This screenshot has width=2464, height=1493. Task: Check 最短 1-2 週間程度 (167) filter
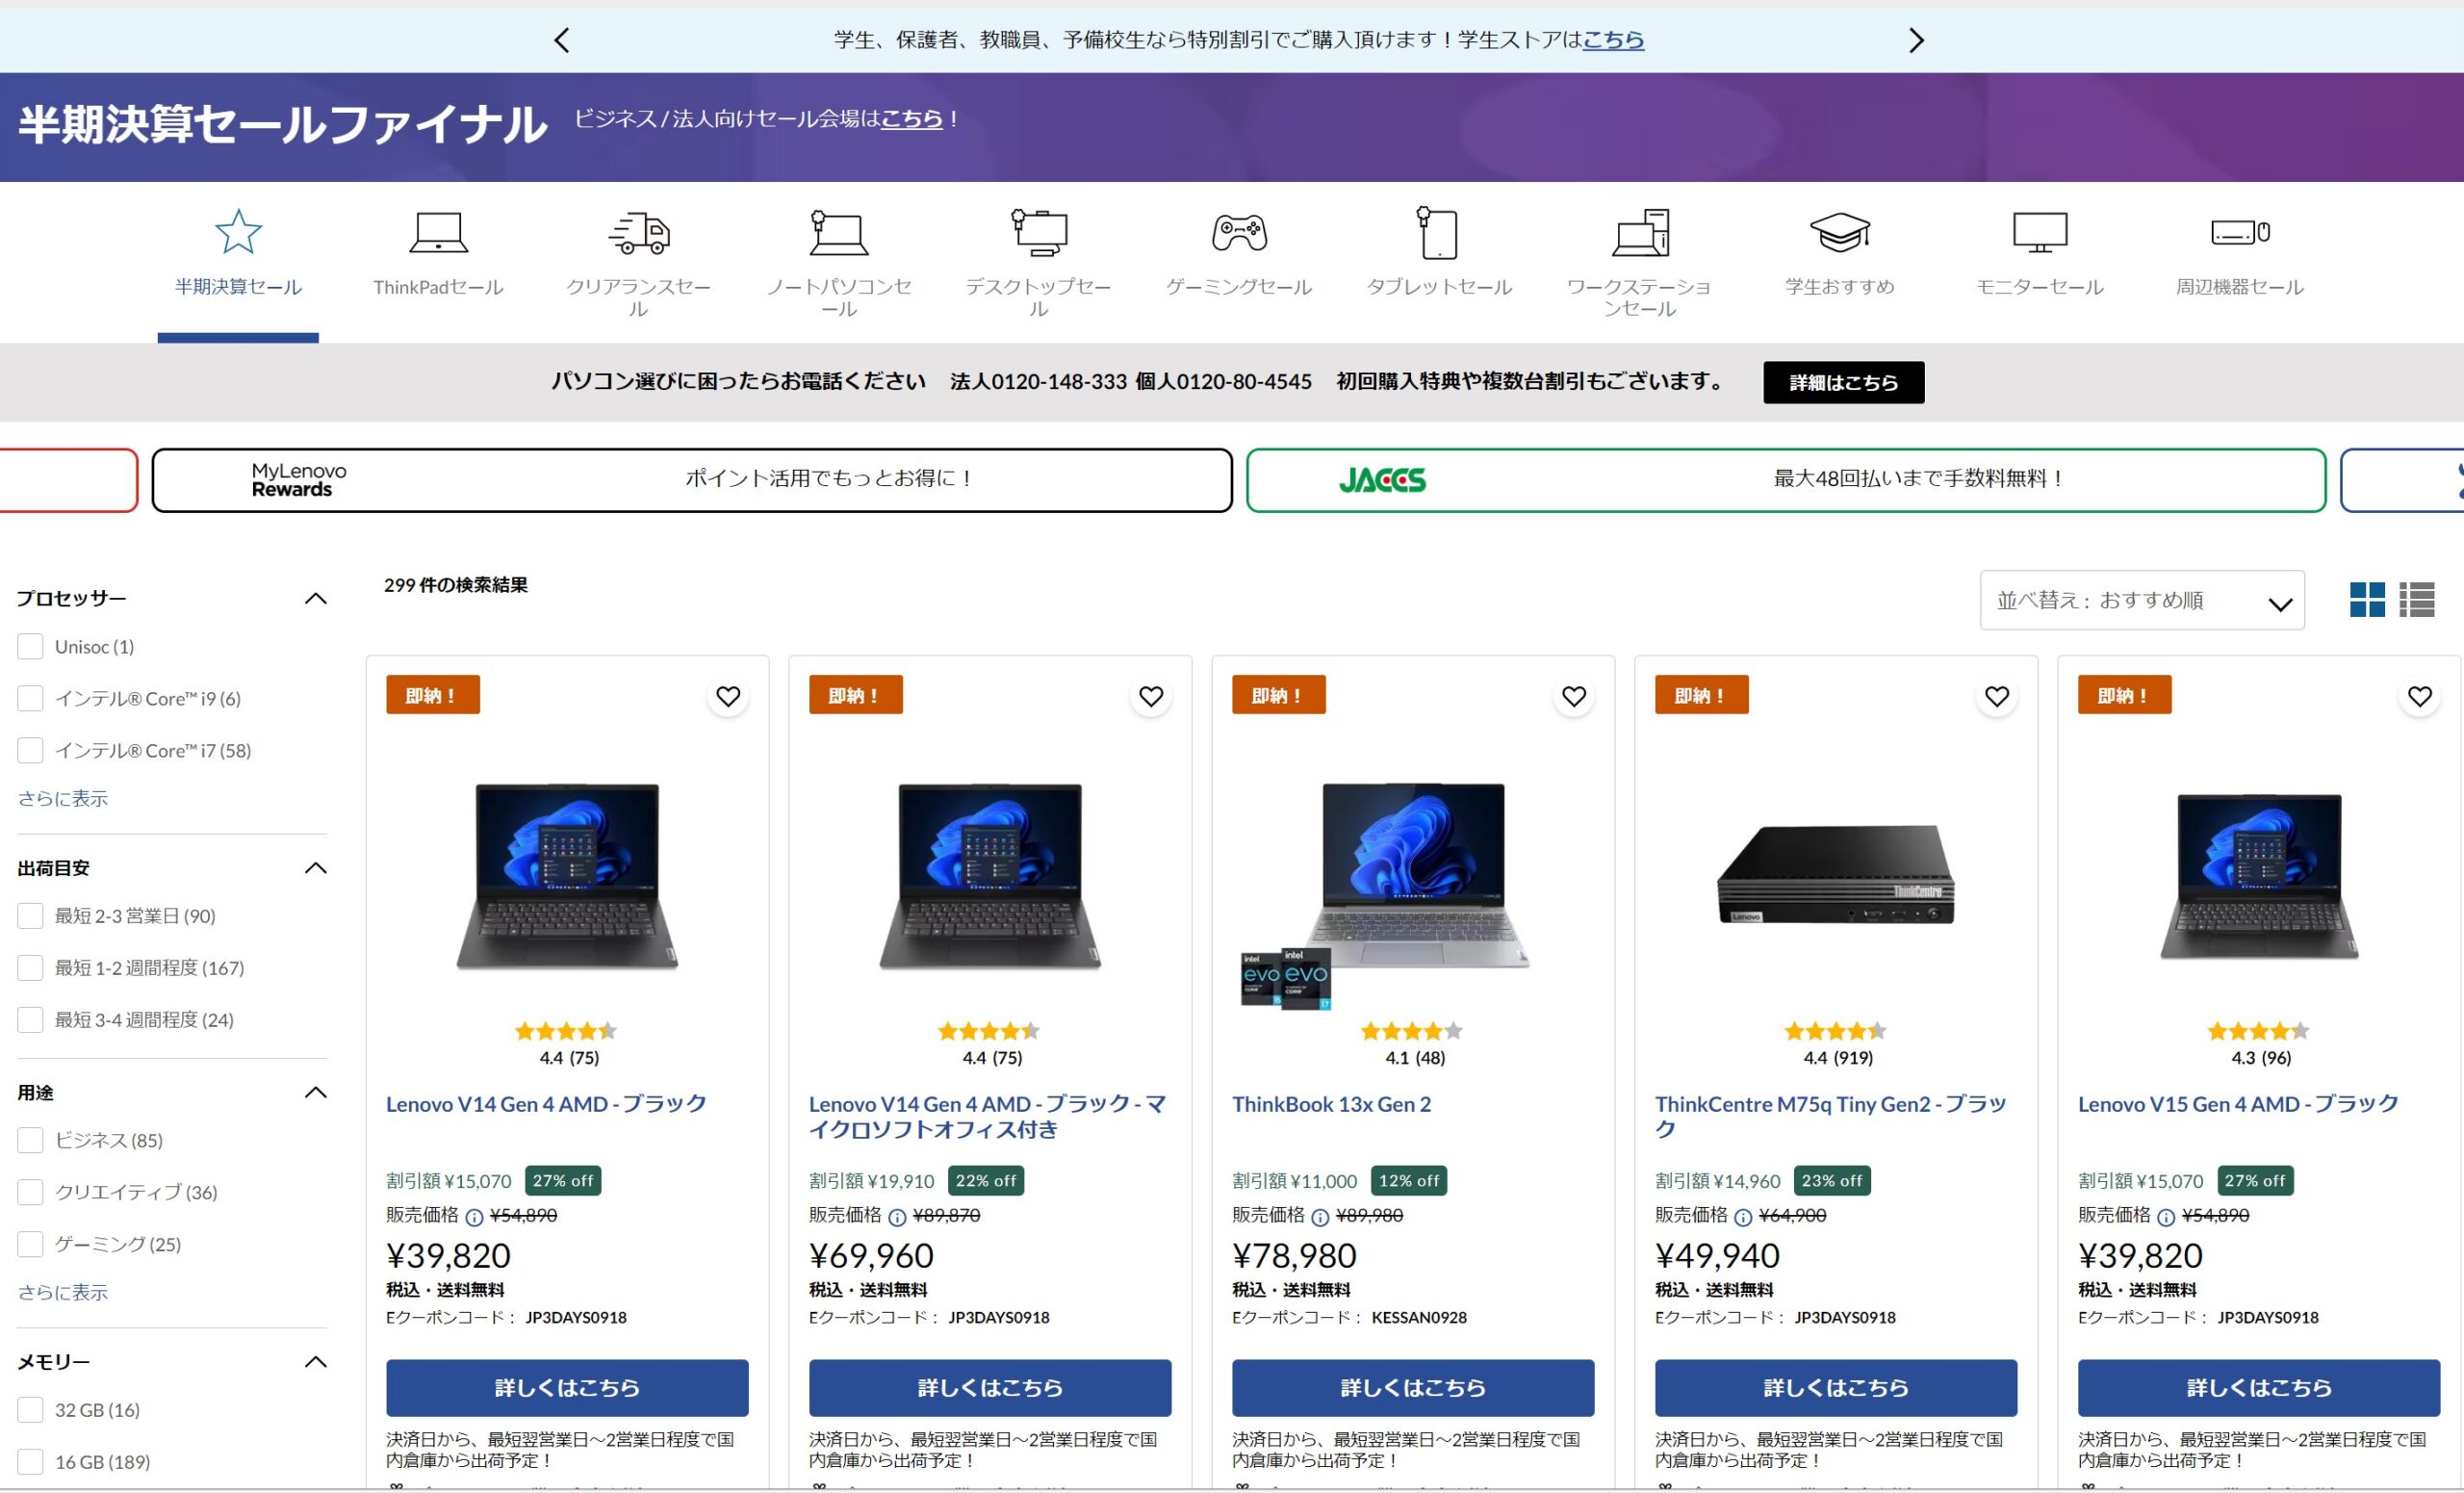pos(30,968)
